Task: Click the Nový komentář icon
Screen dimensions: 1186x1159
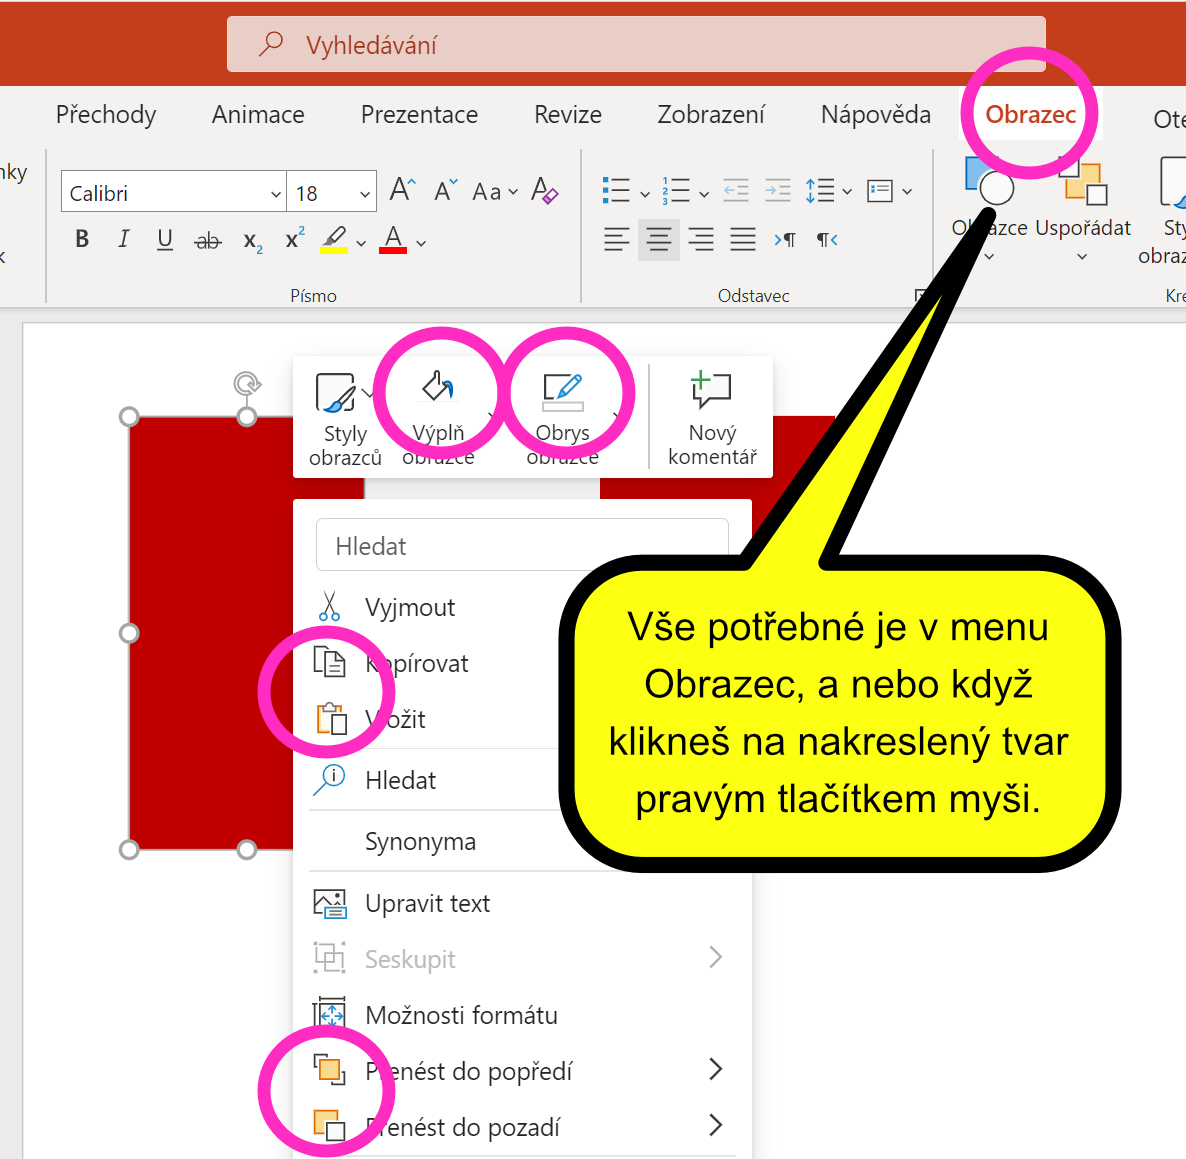Action: [x=711, y=415]
